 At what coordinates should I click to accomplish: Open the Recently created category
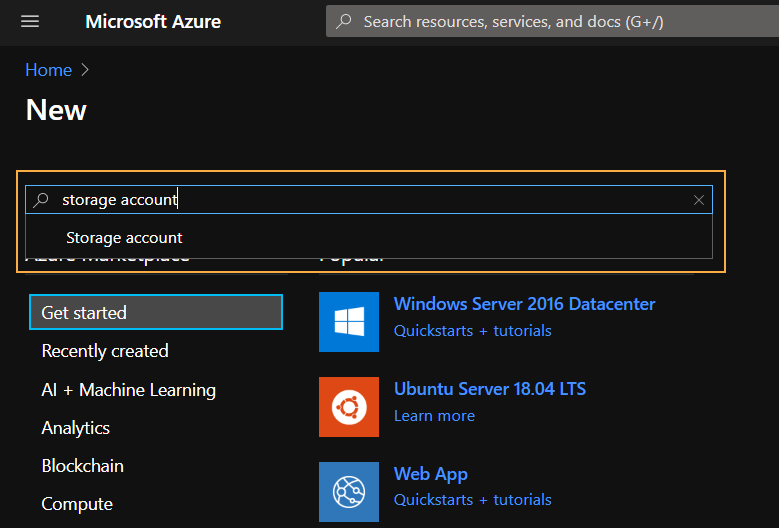105,351
